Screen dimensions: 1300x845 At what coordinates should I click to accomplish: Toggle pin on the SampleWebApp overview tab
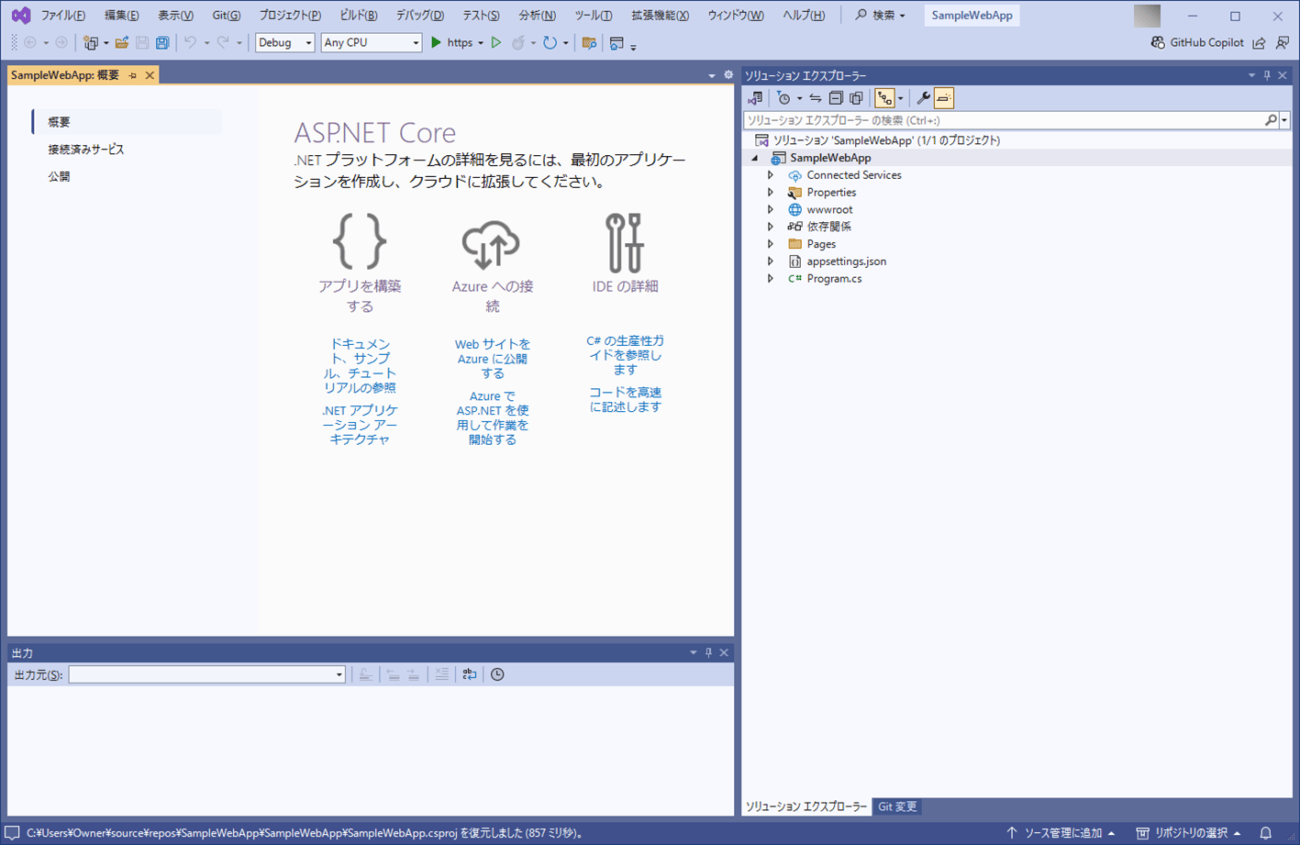(133, 76)
